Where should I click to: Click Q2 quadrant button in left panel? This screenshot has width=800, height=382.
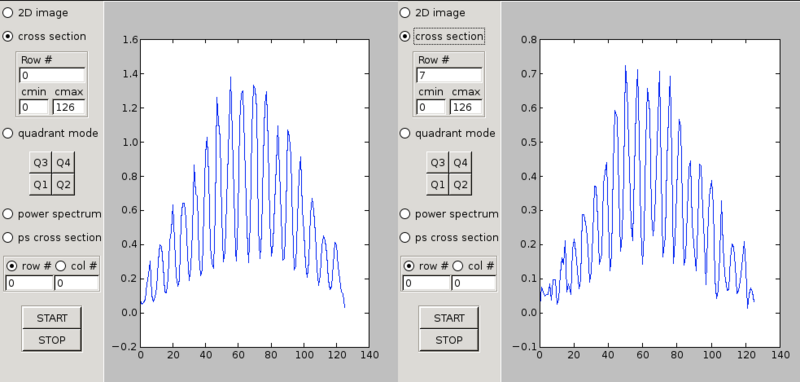tap(63, 185)
